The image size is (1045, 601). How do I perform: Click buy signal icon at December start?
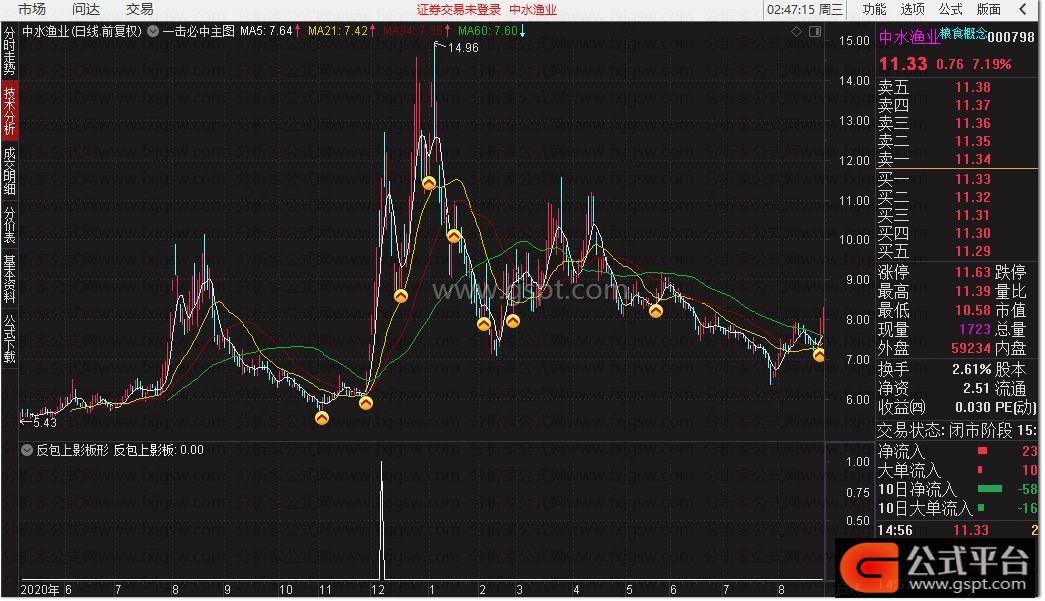point(366,402)
